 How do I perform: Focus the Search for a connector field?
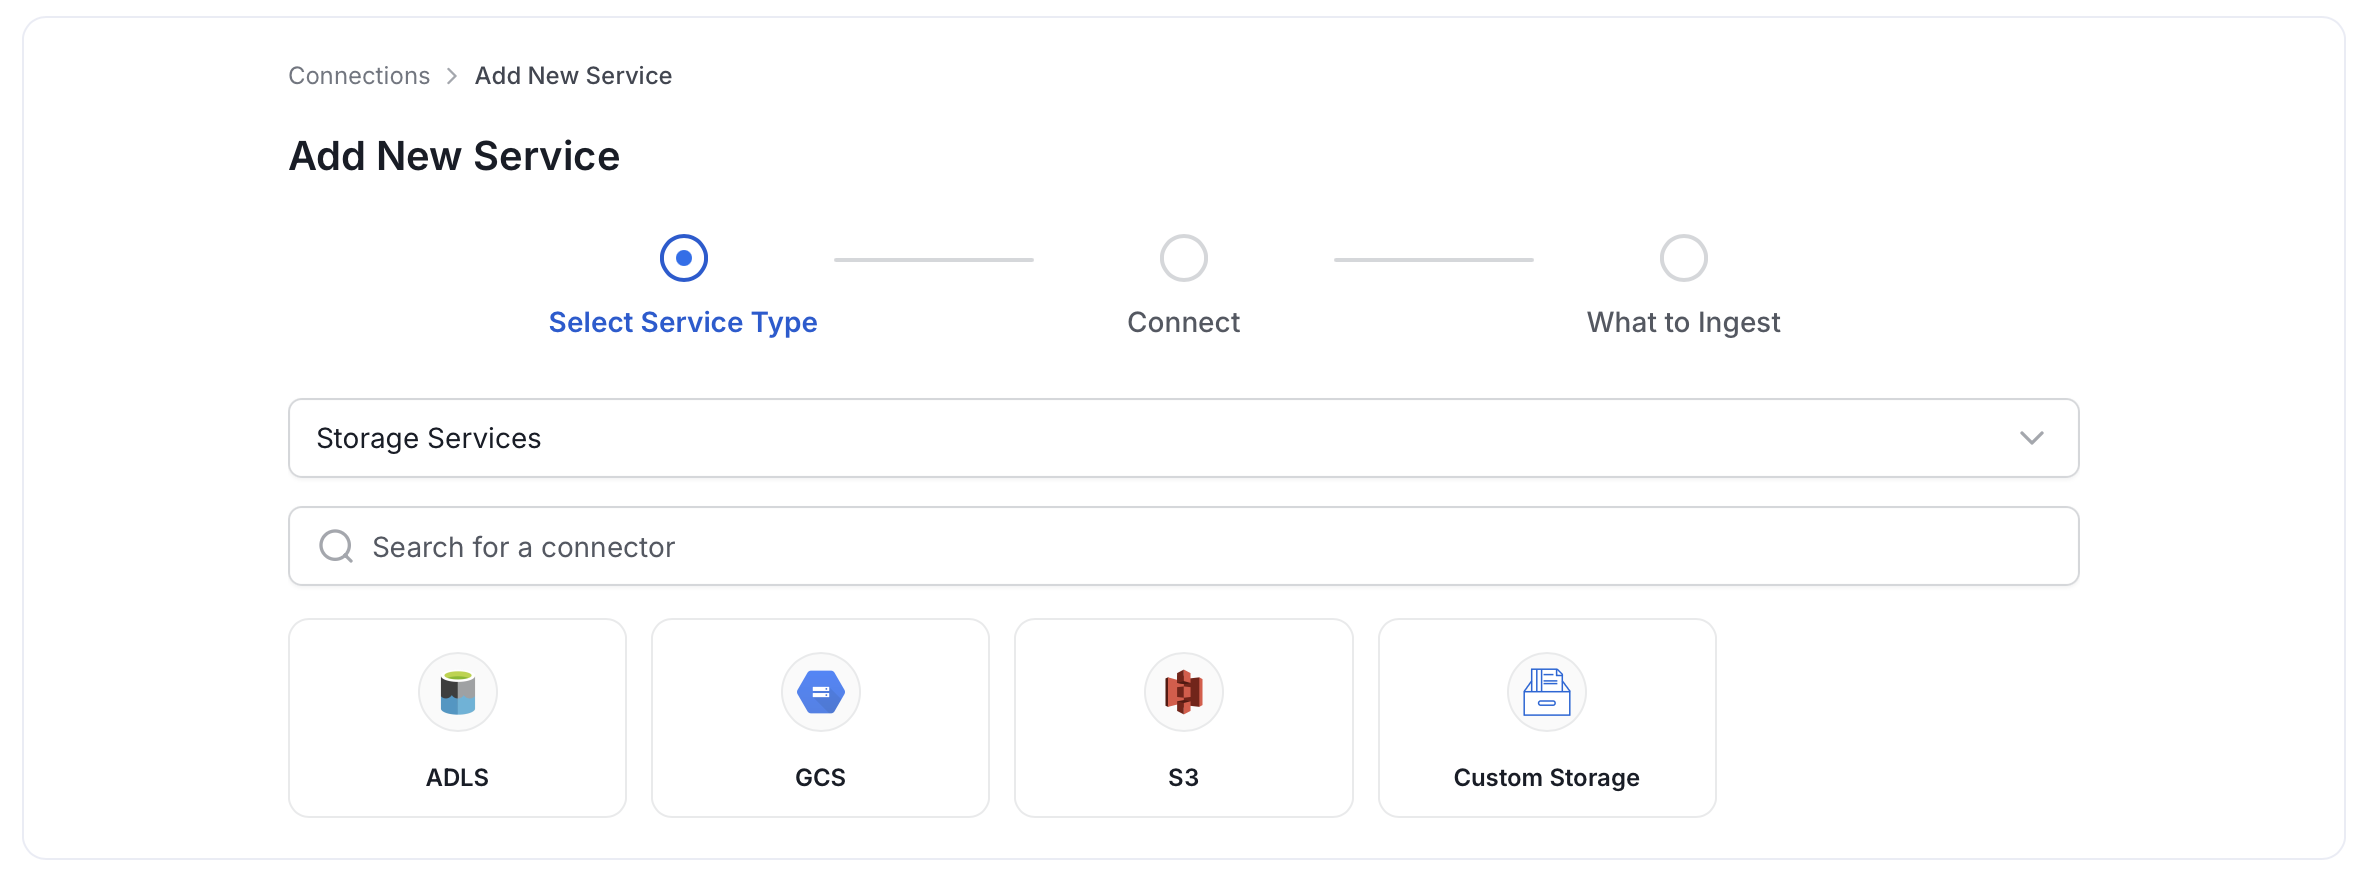click(x=1184, y=546)
